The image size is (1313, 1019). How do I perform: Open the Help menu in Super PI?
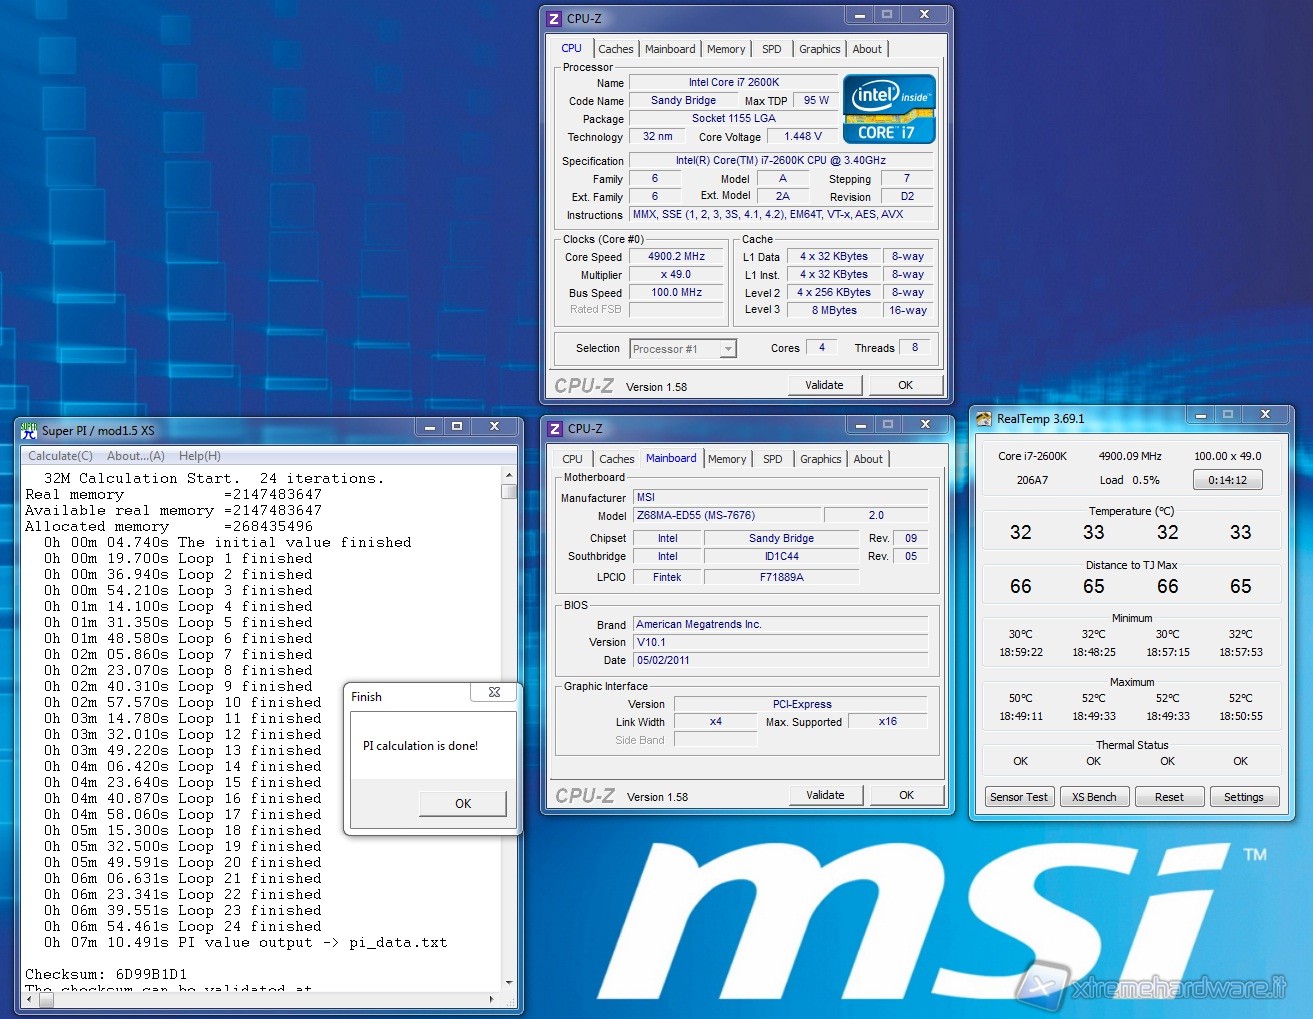coord(200,456)
